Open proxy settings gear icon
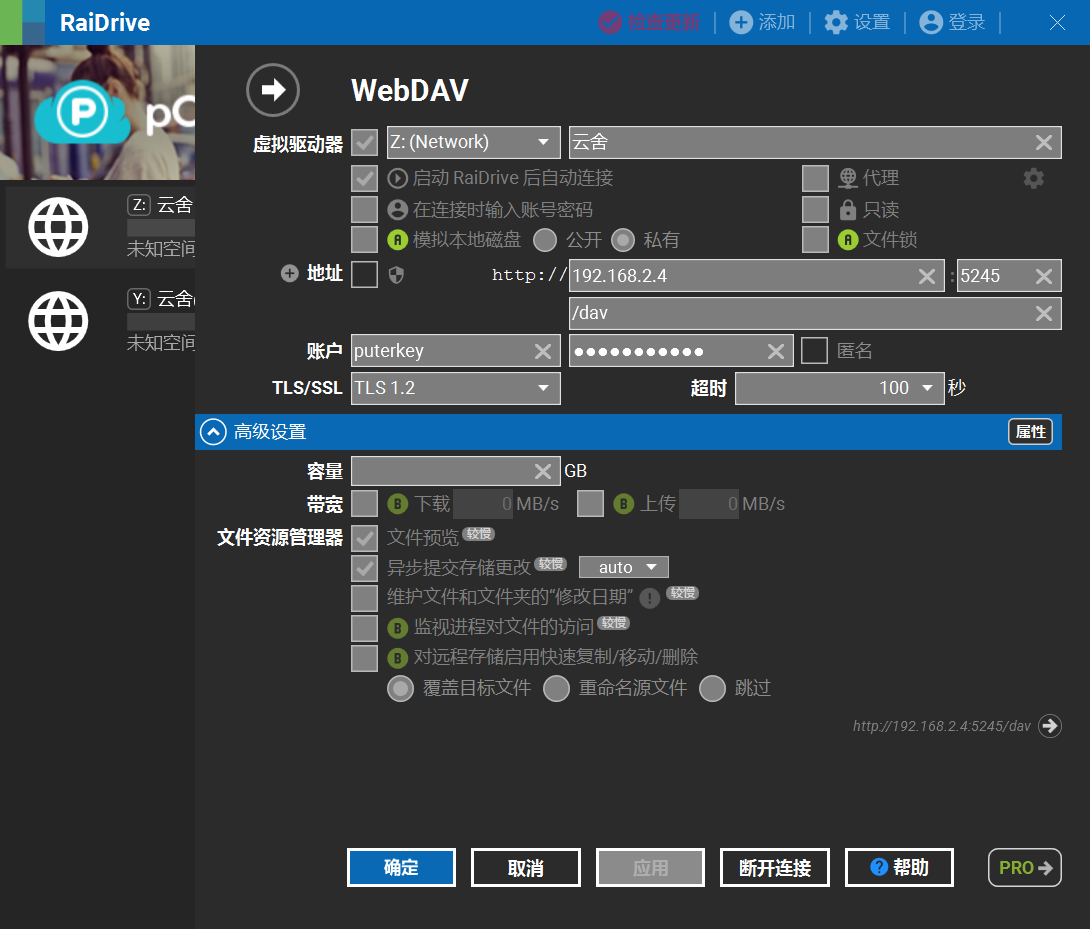 click(x=1034, y=178)
